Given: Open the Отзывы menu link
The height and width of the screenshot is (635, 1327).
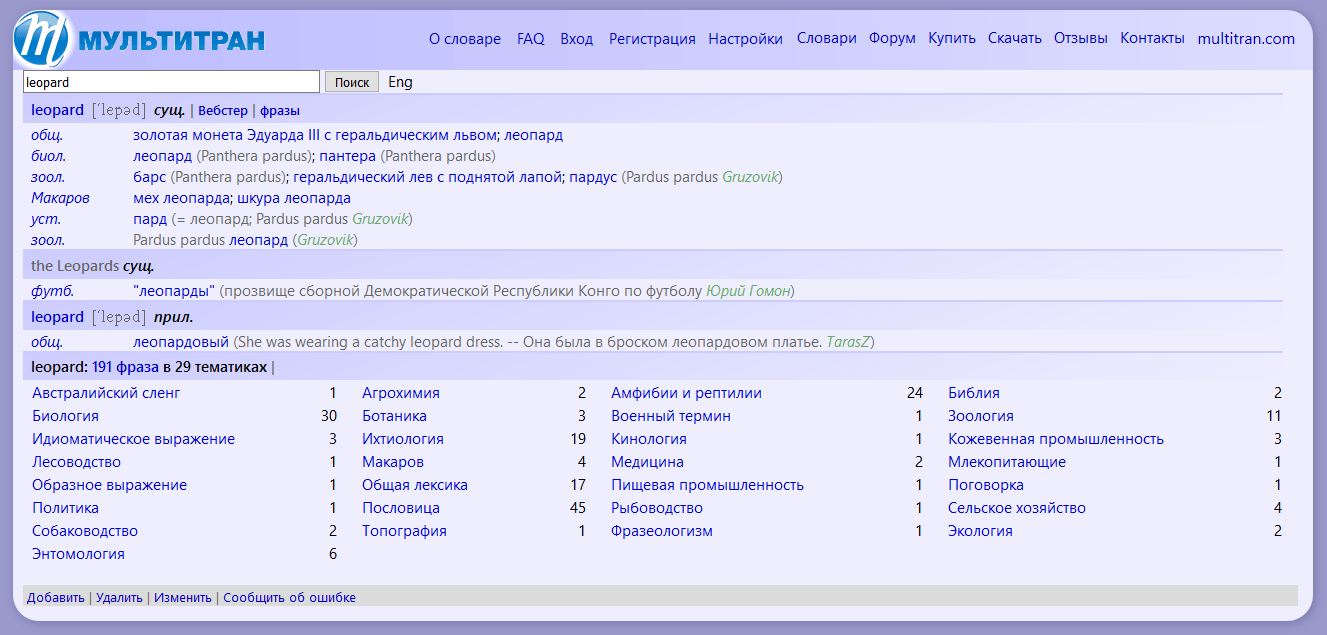Looking at the screenshot, I should click(x=1081, y=39).
